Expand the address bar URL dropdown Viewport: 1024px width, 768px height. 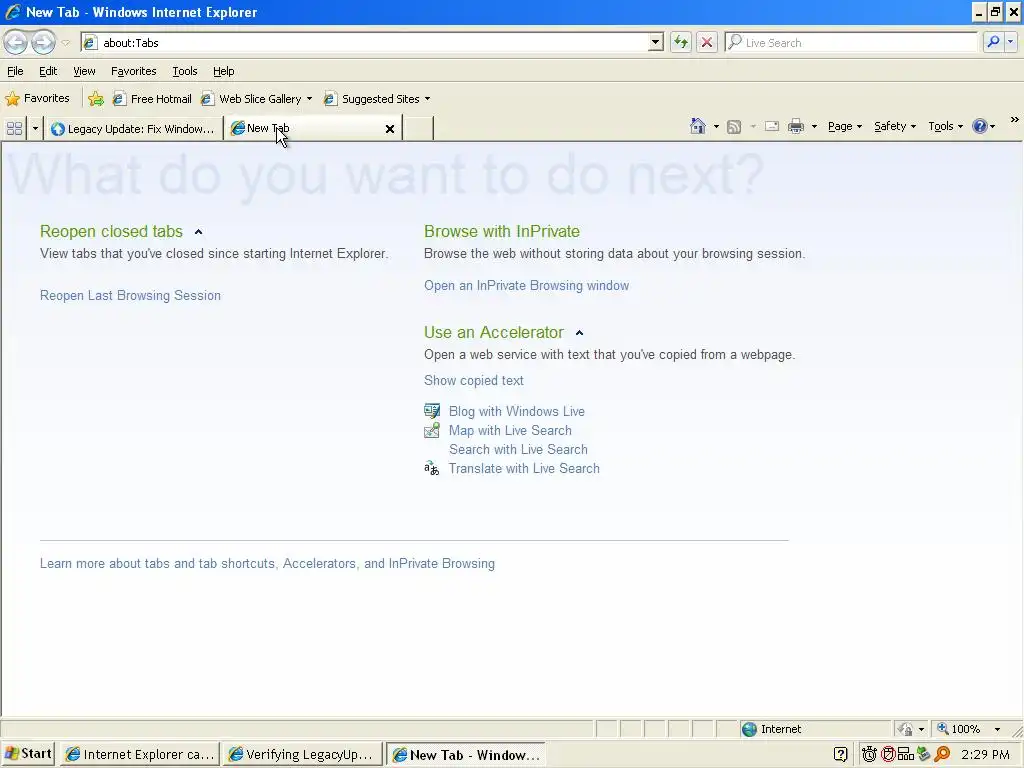click(x=656, y=42)
